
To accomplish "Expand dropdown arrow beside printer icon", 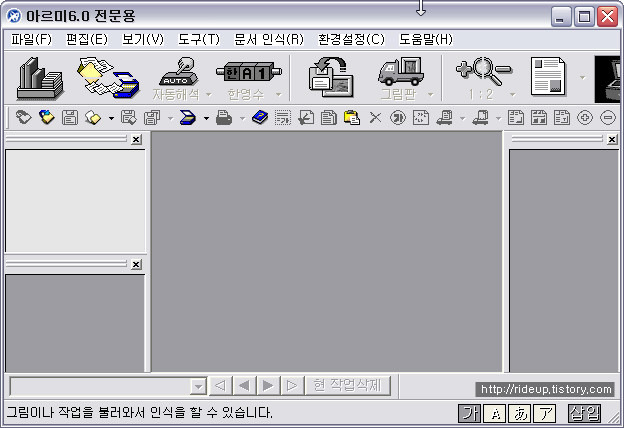I will (242, 118).
